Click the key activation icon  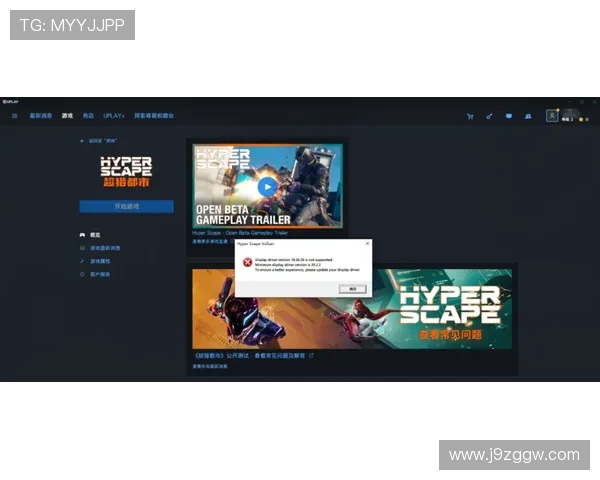point(489,116)
